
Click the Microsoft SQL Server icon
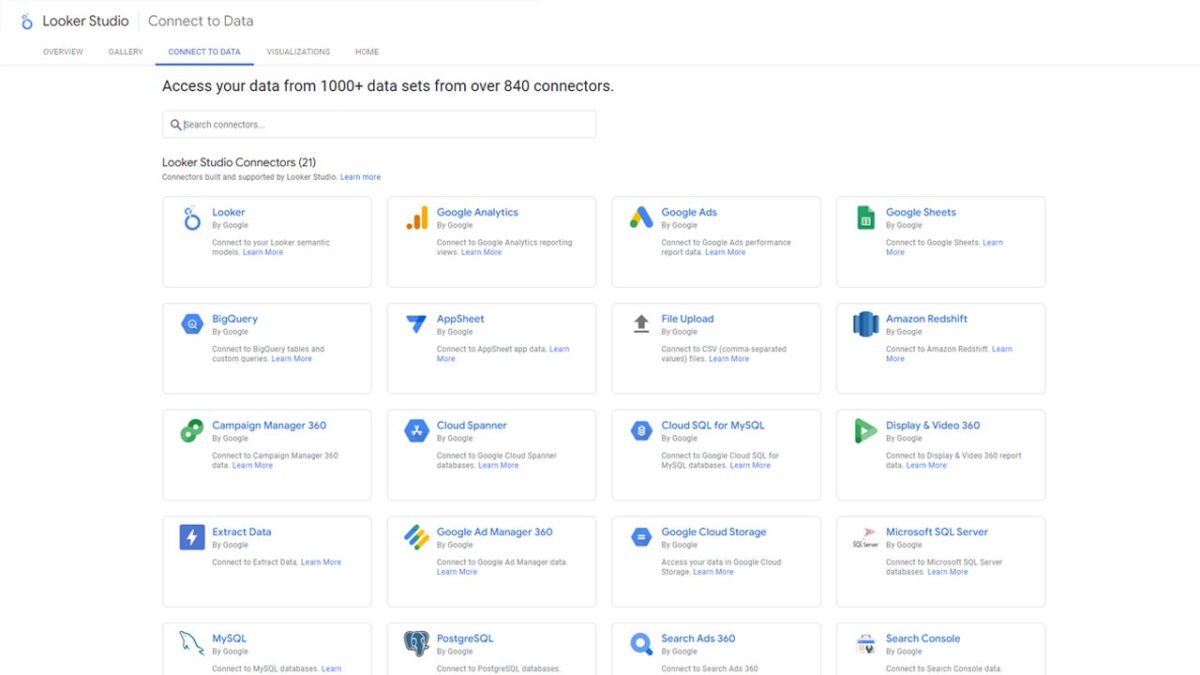(x=865, y=538)
